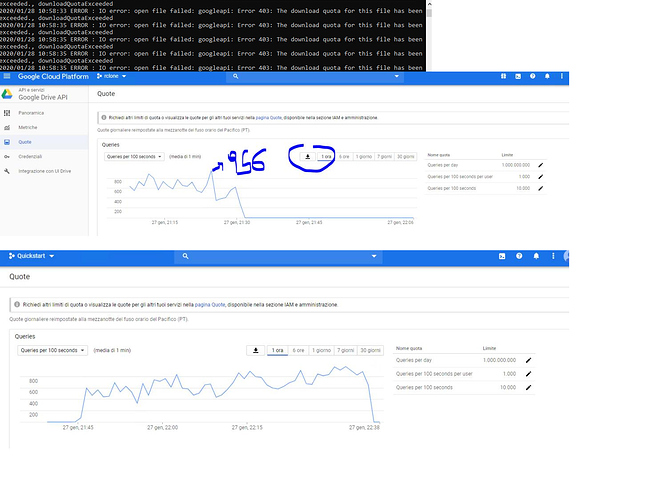The height and width of the screenshot is (500, 666).
Task: Open the Quickstart project selector dropdown
Action: pos(31,256)
